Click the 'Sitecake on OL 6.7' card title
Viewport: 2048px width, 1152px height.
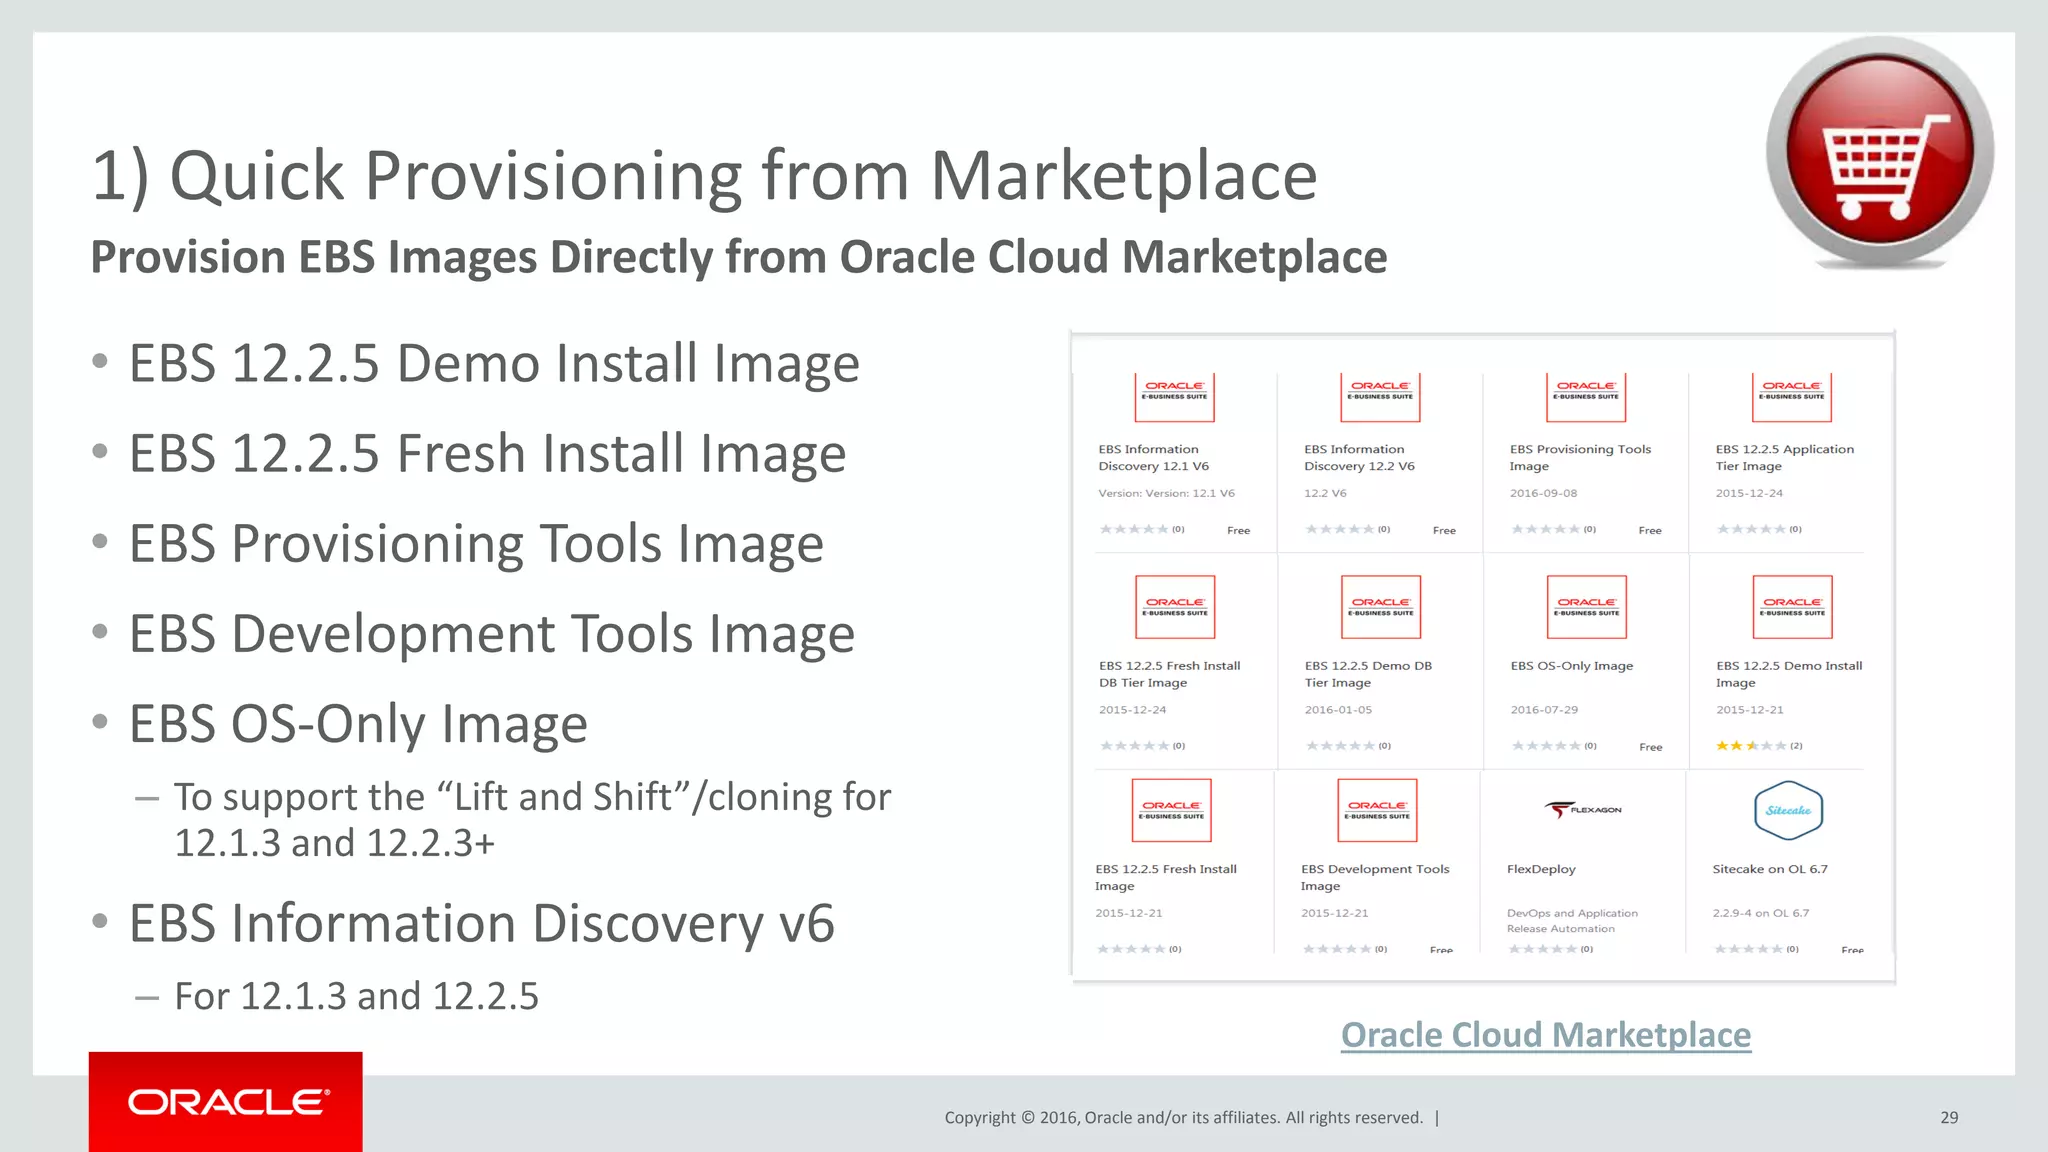click(x=1770, y=869)
